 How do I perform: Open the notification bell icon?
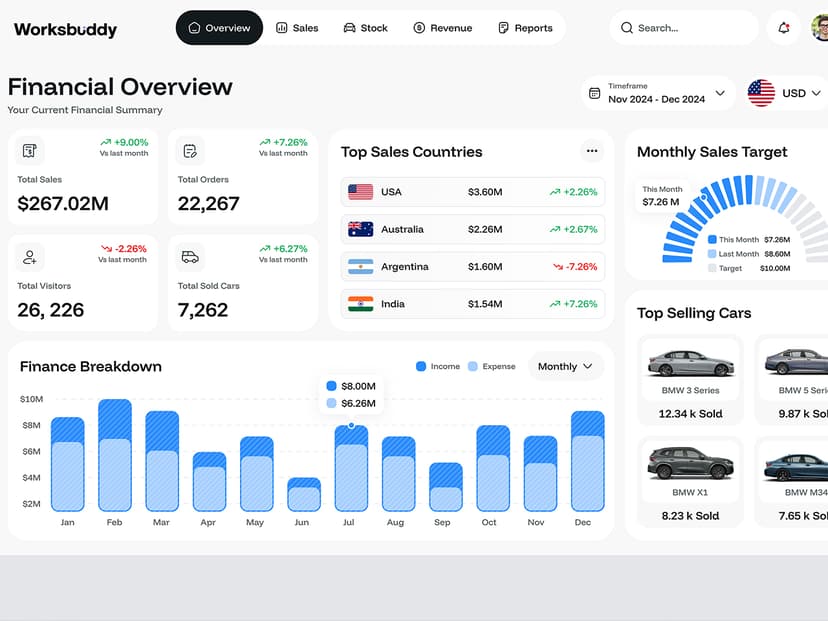(784, 28)
